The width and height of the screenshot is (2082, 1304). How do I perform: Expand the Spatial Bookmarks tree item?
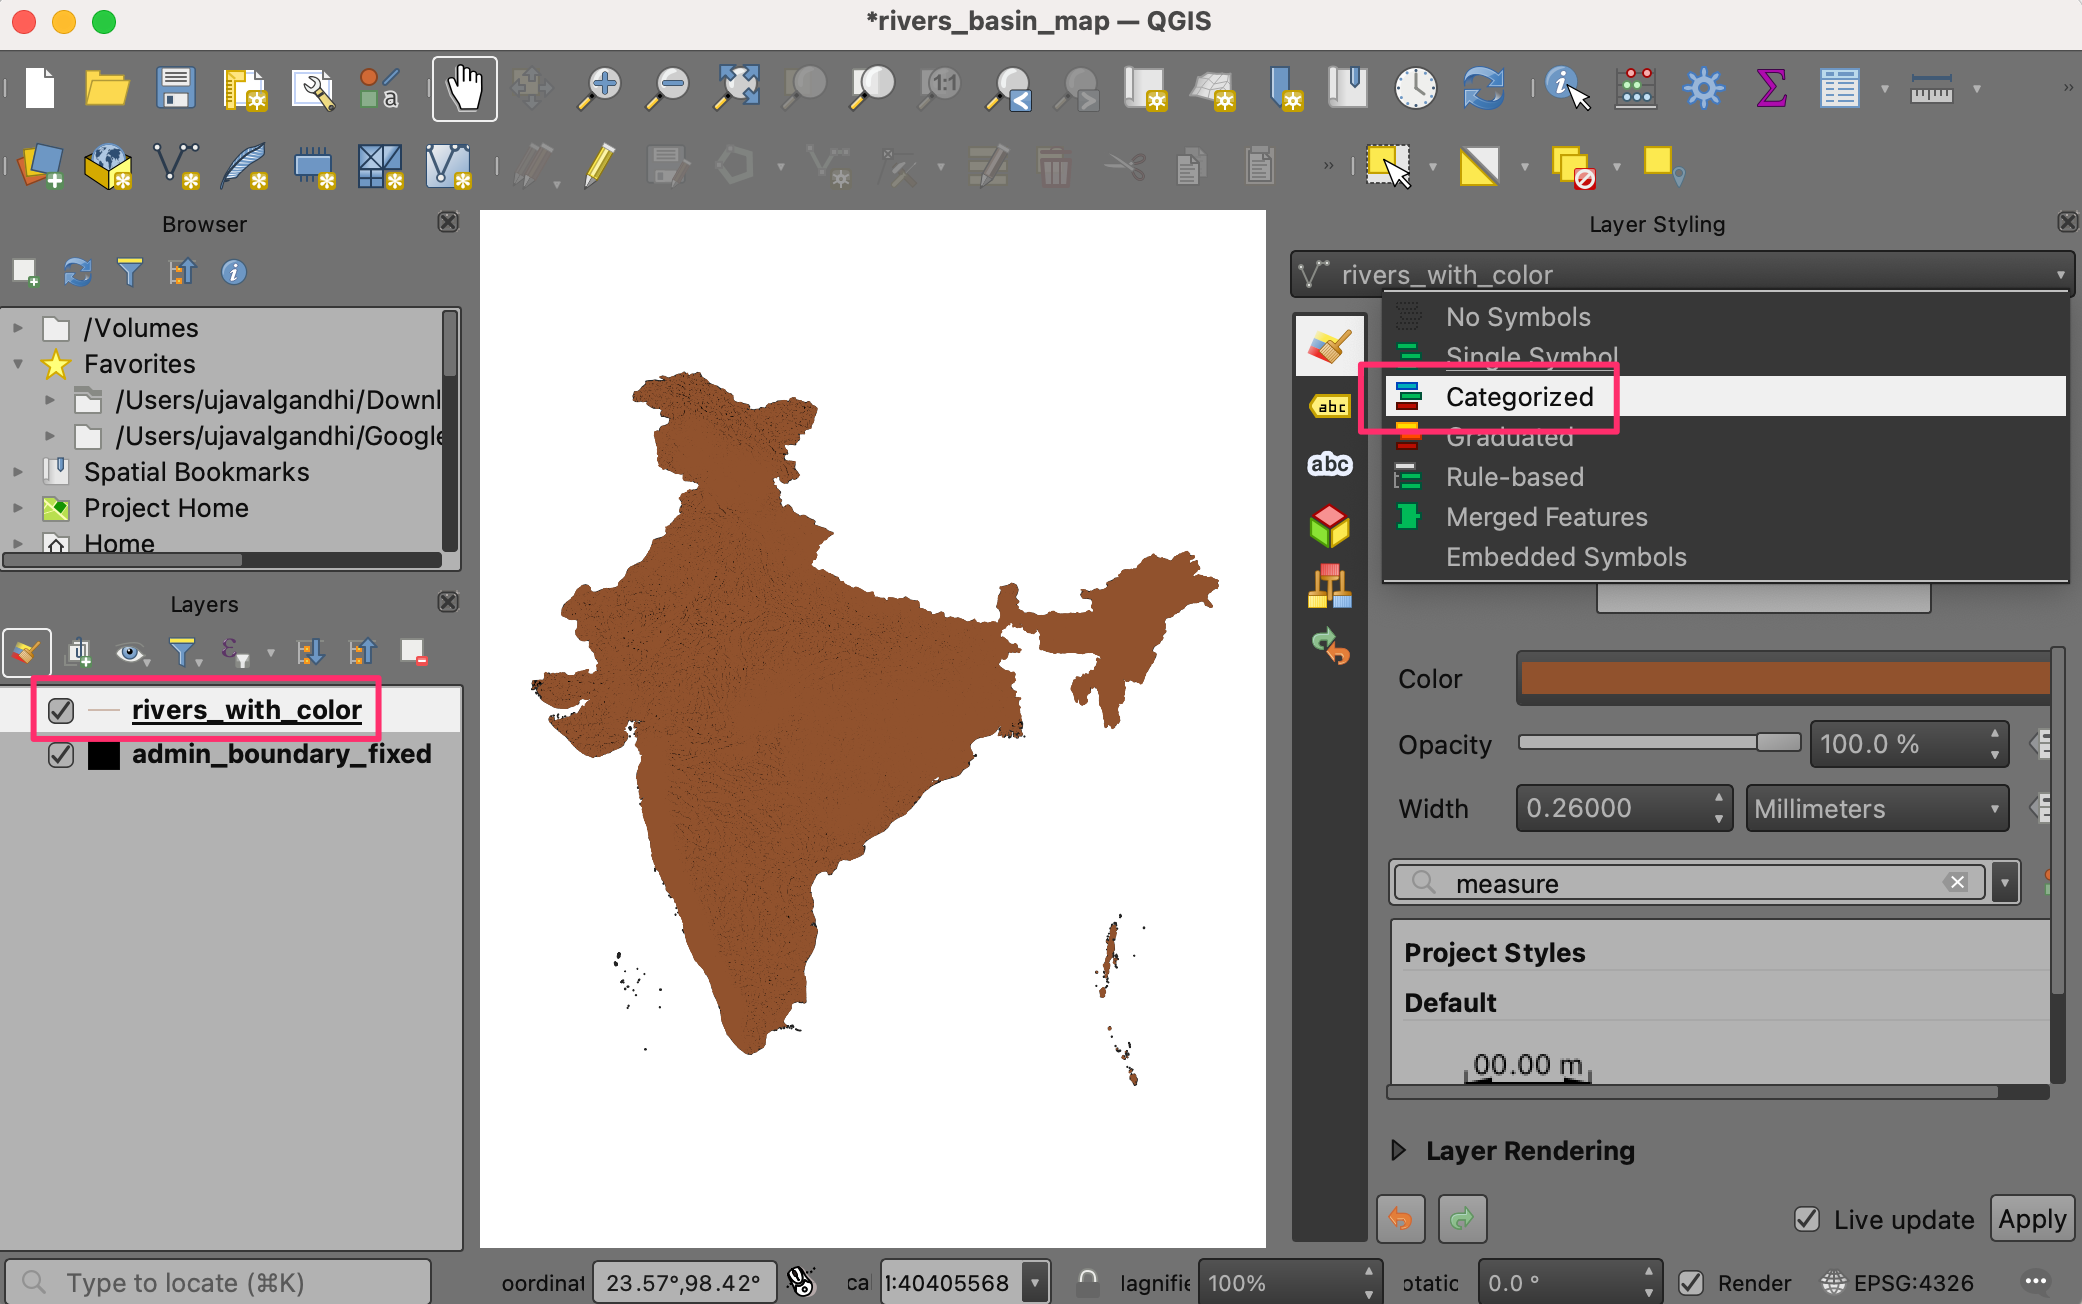tap(17, 472)
